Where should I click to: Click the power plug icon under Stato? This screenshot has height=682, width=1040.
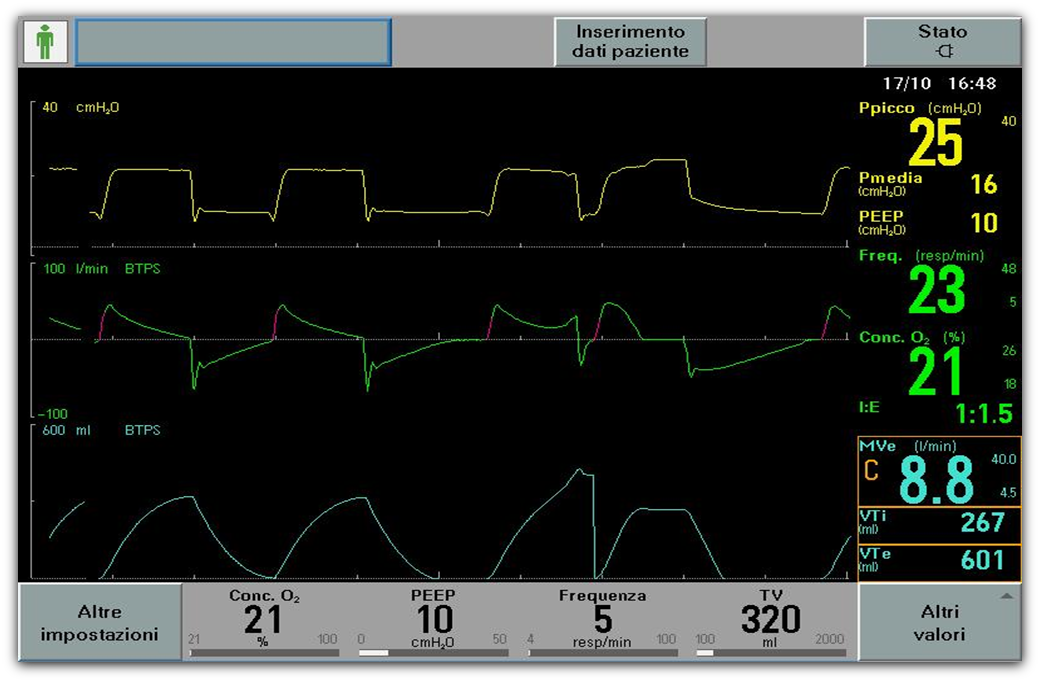(942, 52)
